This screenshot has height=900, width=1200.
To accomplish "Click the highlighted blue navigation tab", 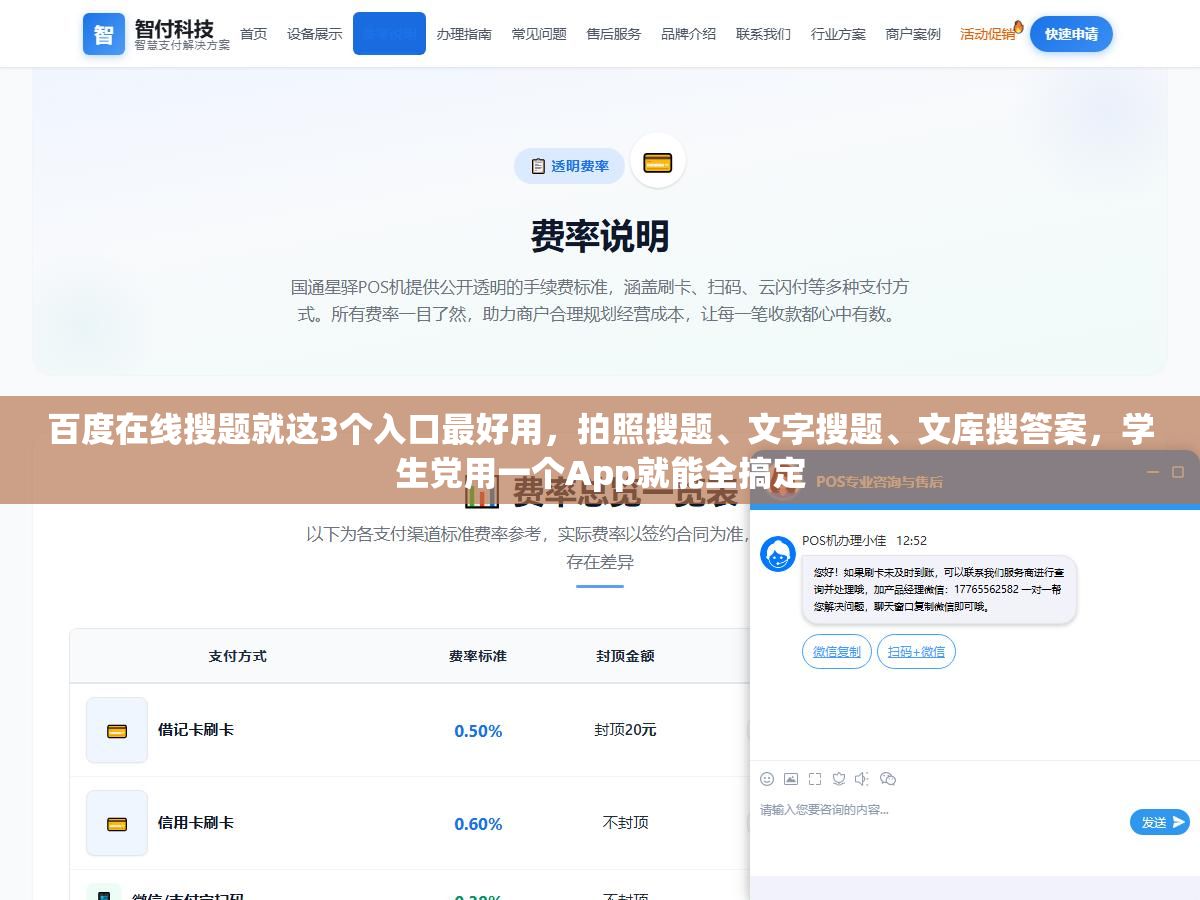I will pyautogui.click(x=389, y=34).
